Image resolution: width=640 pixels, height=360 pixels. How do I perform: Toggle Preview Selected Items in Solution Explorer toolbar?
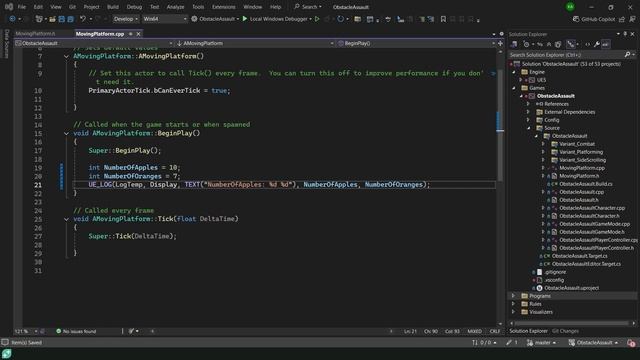[605, 44]
